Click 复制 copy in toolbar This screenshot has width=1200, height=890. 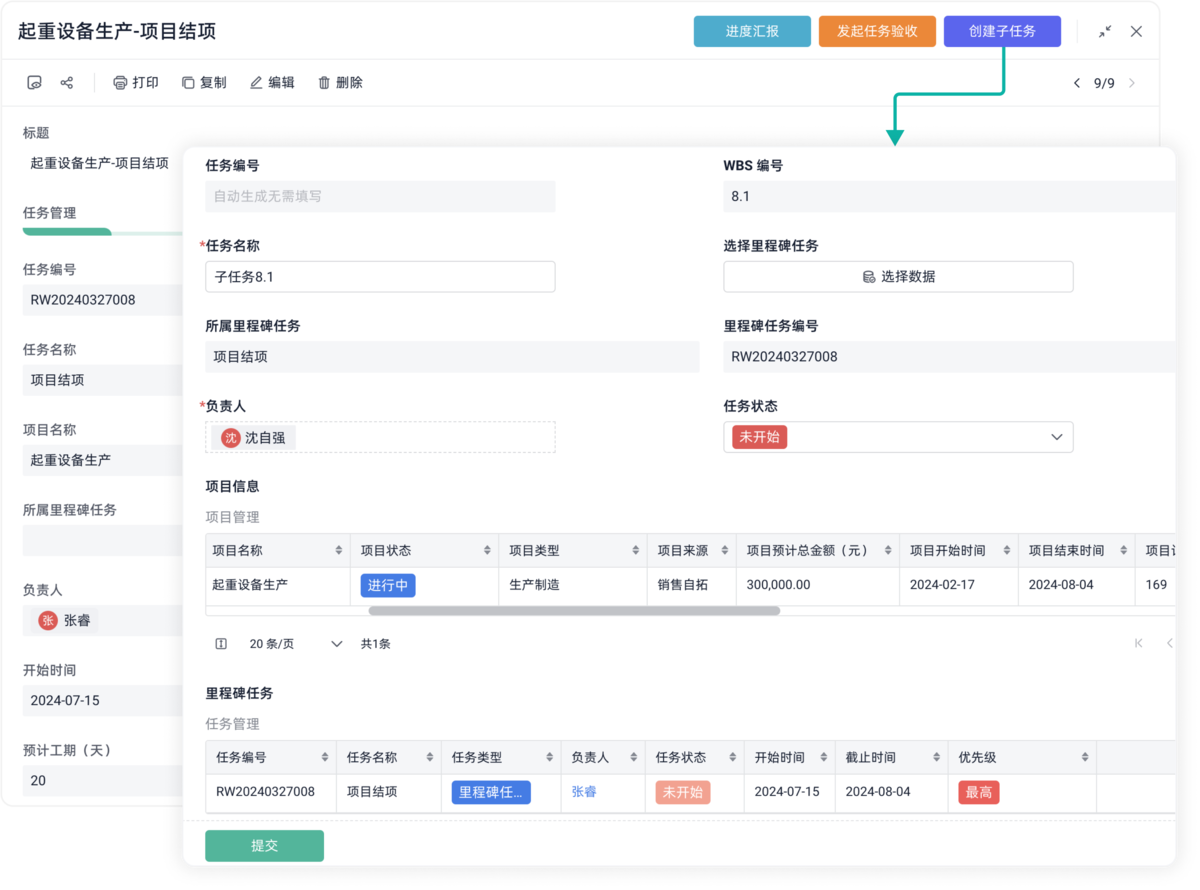[204, 83]
